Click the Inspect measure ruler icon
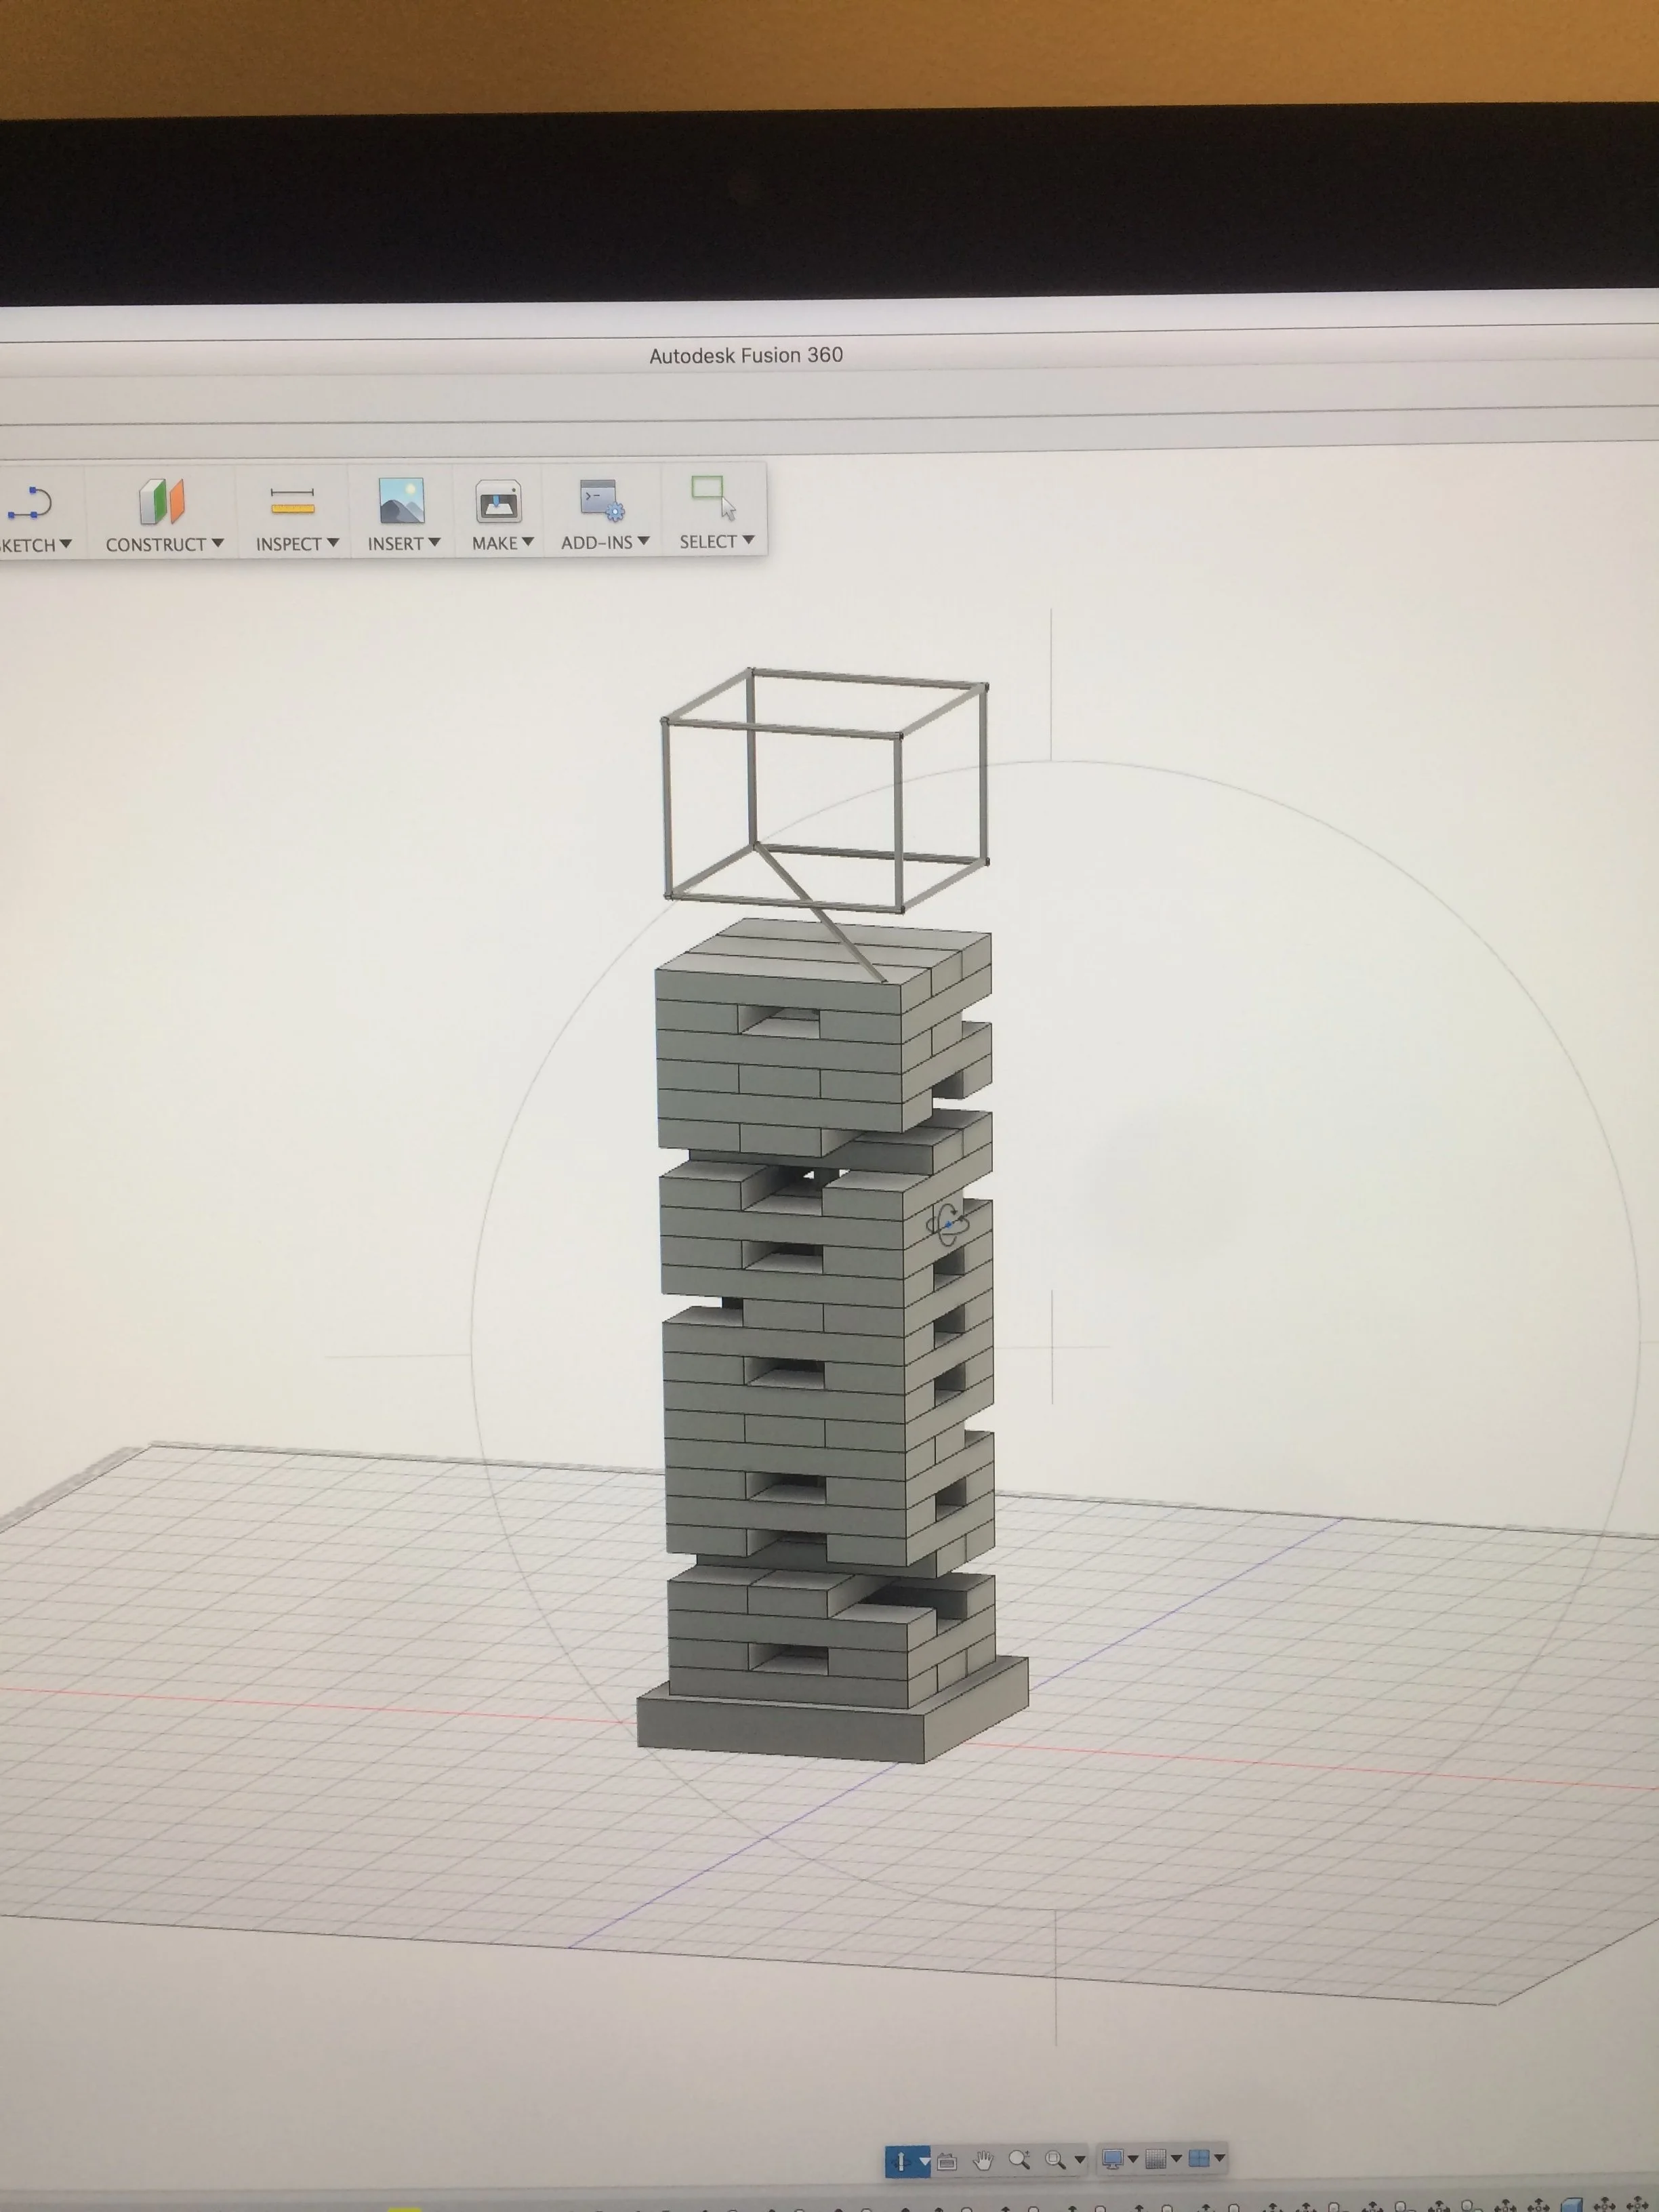Image resolution: width=1659 pixels, height=2212 pixels. (x=292, y=501)
